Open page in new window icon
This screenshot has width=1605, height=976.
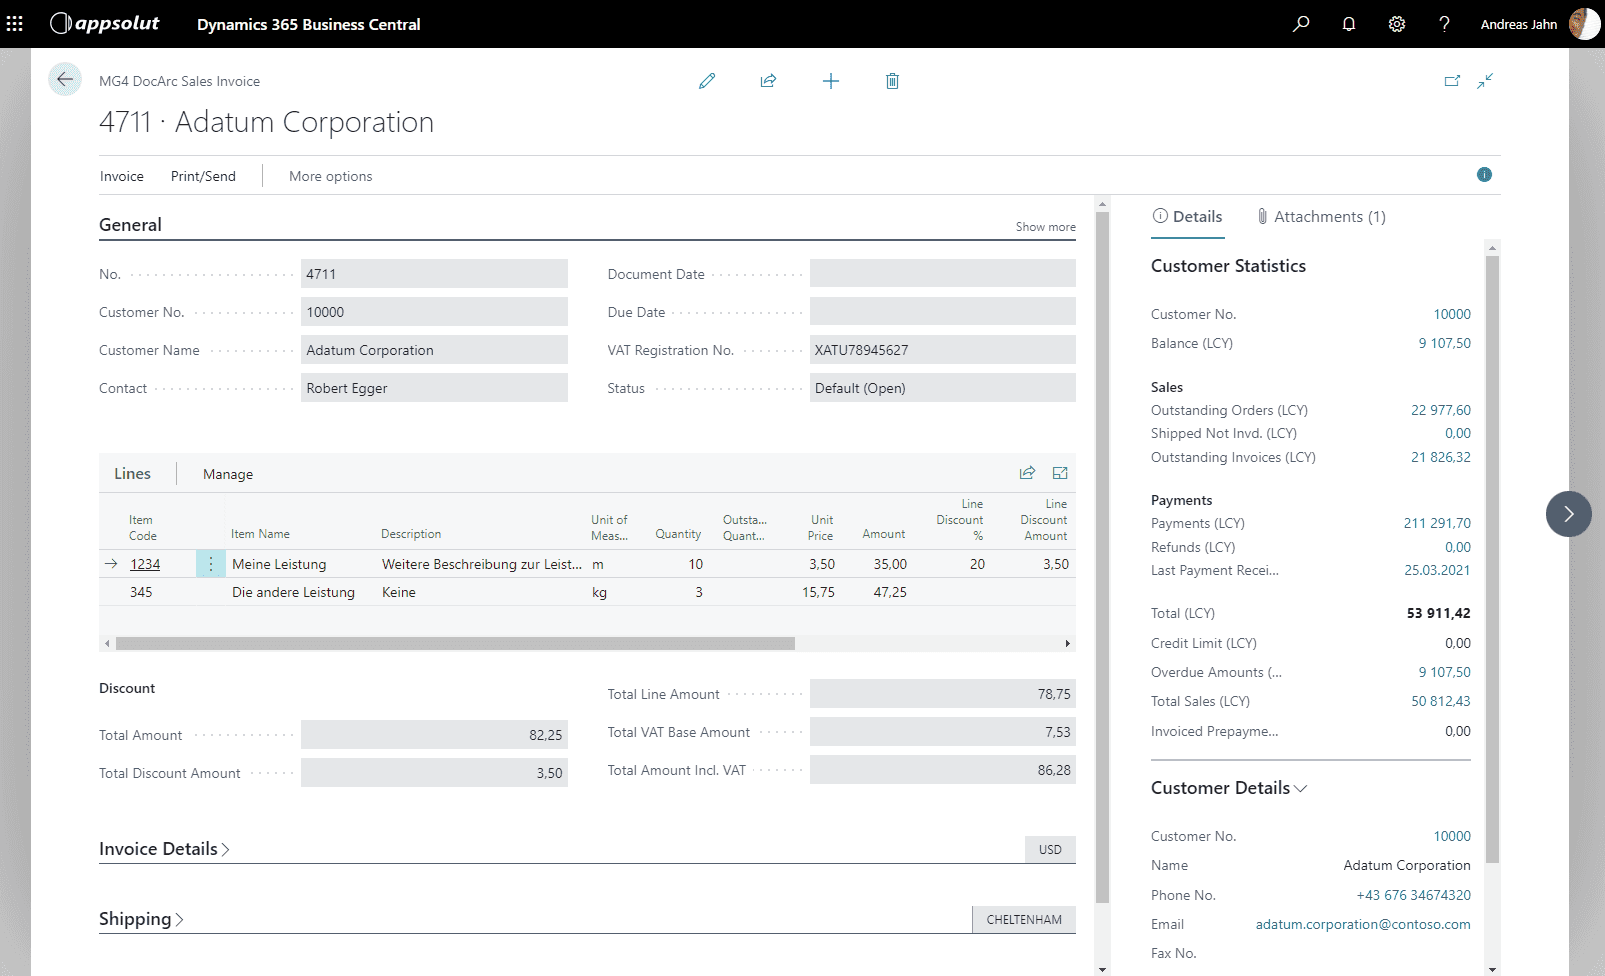(x=1452, y=81)
